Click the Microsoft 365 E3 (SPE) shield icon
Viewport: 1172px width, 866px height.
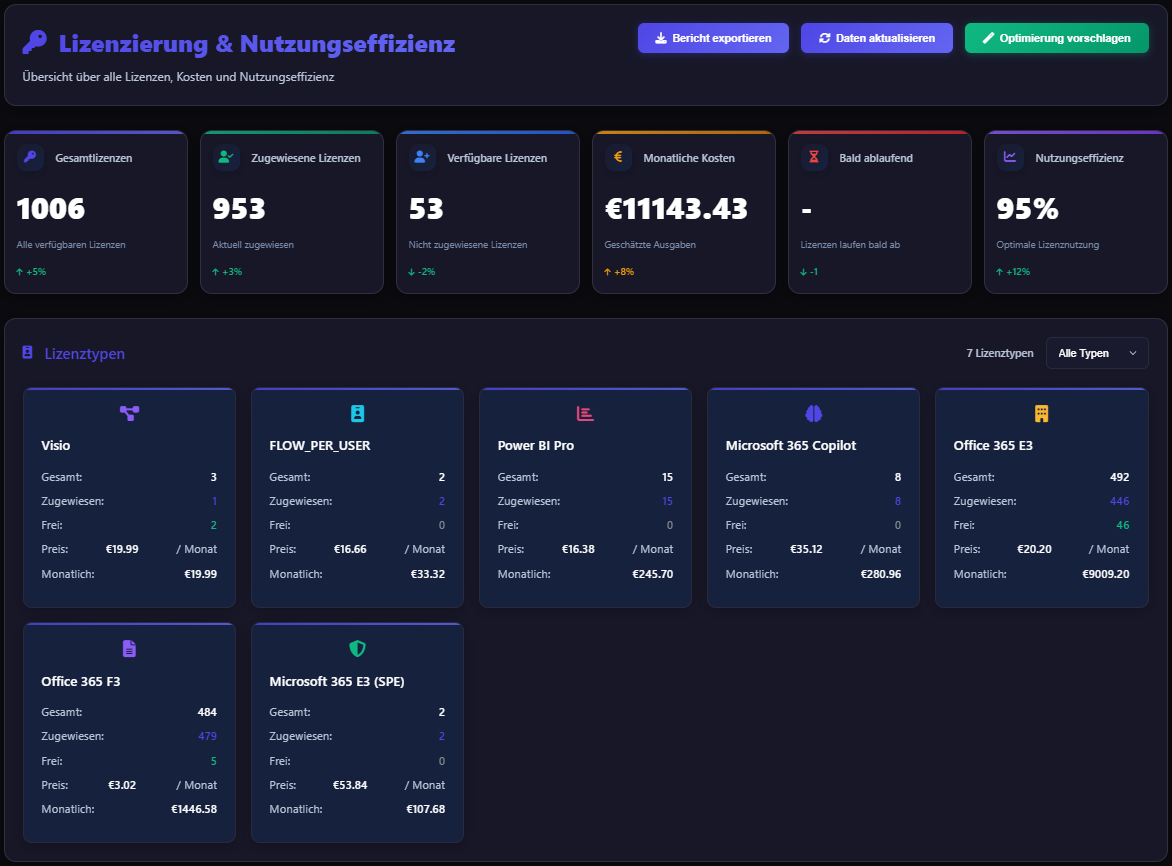tap(357, 649)
